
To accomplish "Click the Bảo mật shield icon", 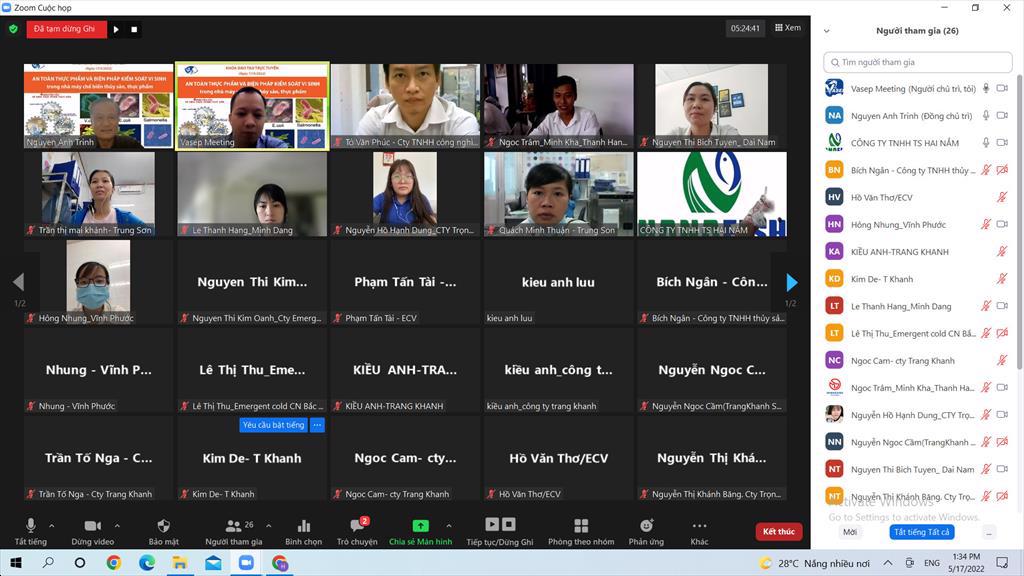I will coord(163,526).
